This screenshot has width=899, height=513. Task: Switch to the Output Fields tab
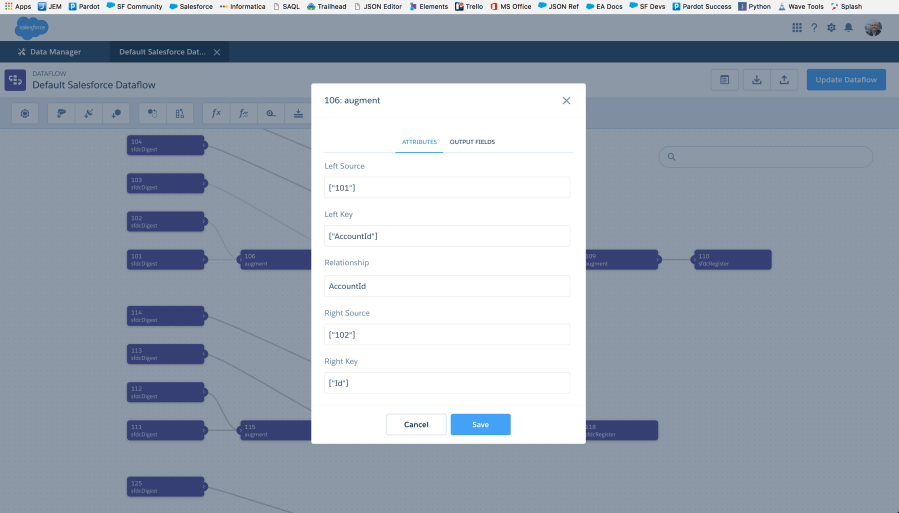coord(471,142)
